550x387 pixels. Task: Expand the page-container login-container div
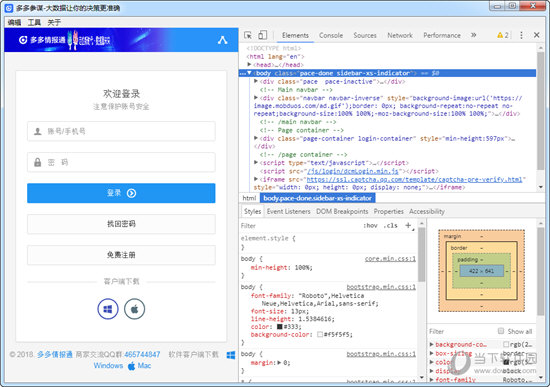[x=256, y=138]
